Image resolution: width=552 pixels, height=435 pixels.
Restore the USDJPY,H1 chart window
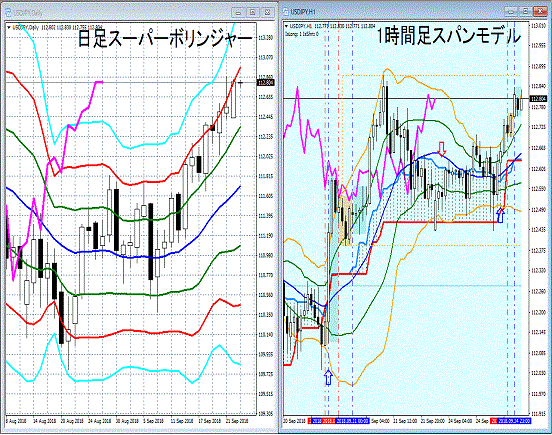click(x=525, y=12)
